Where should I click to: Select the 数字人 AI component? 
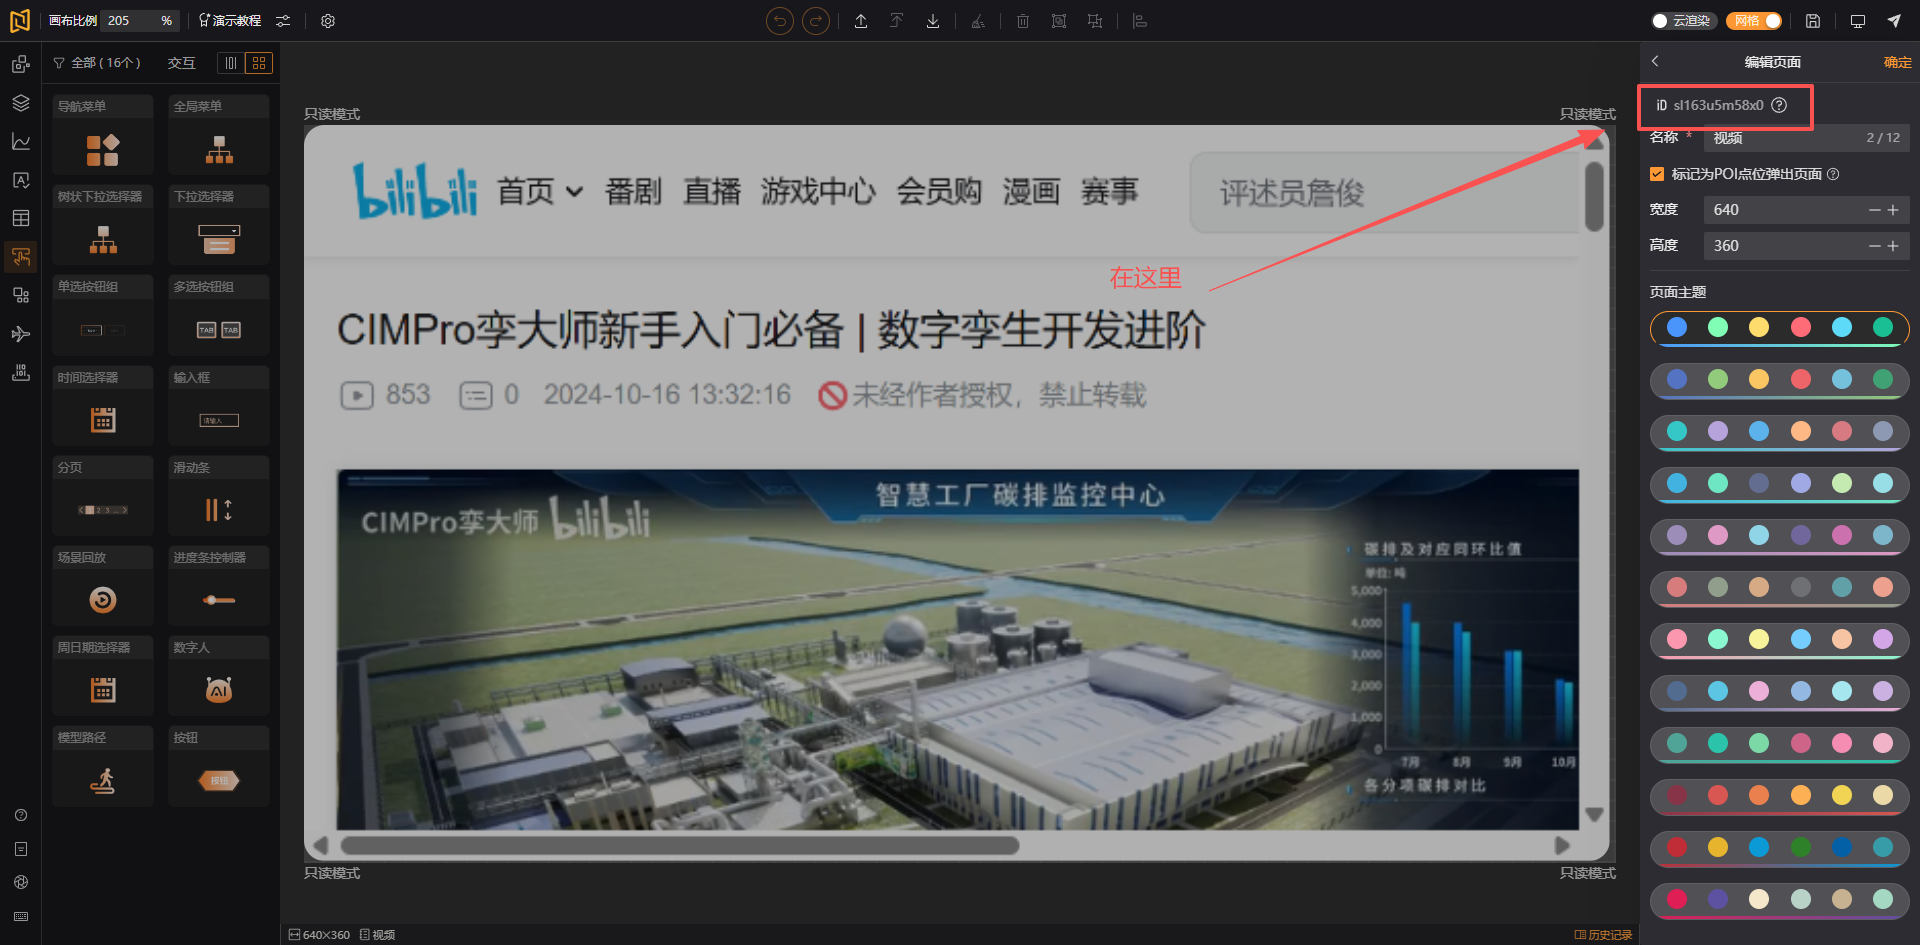tap(219, 676)
